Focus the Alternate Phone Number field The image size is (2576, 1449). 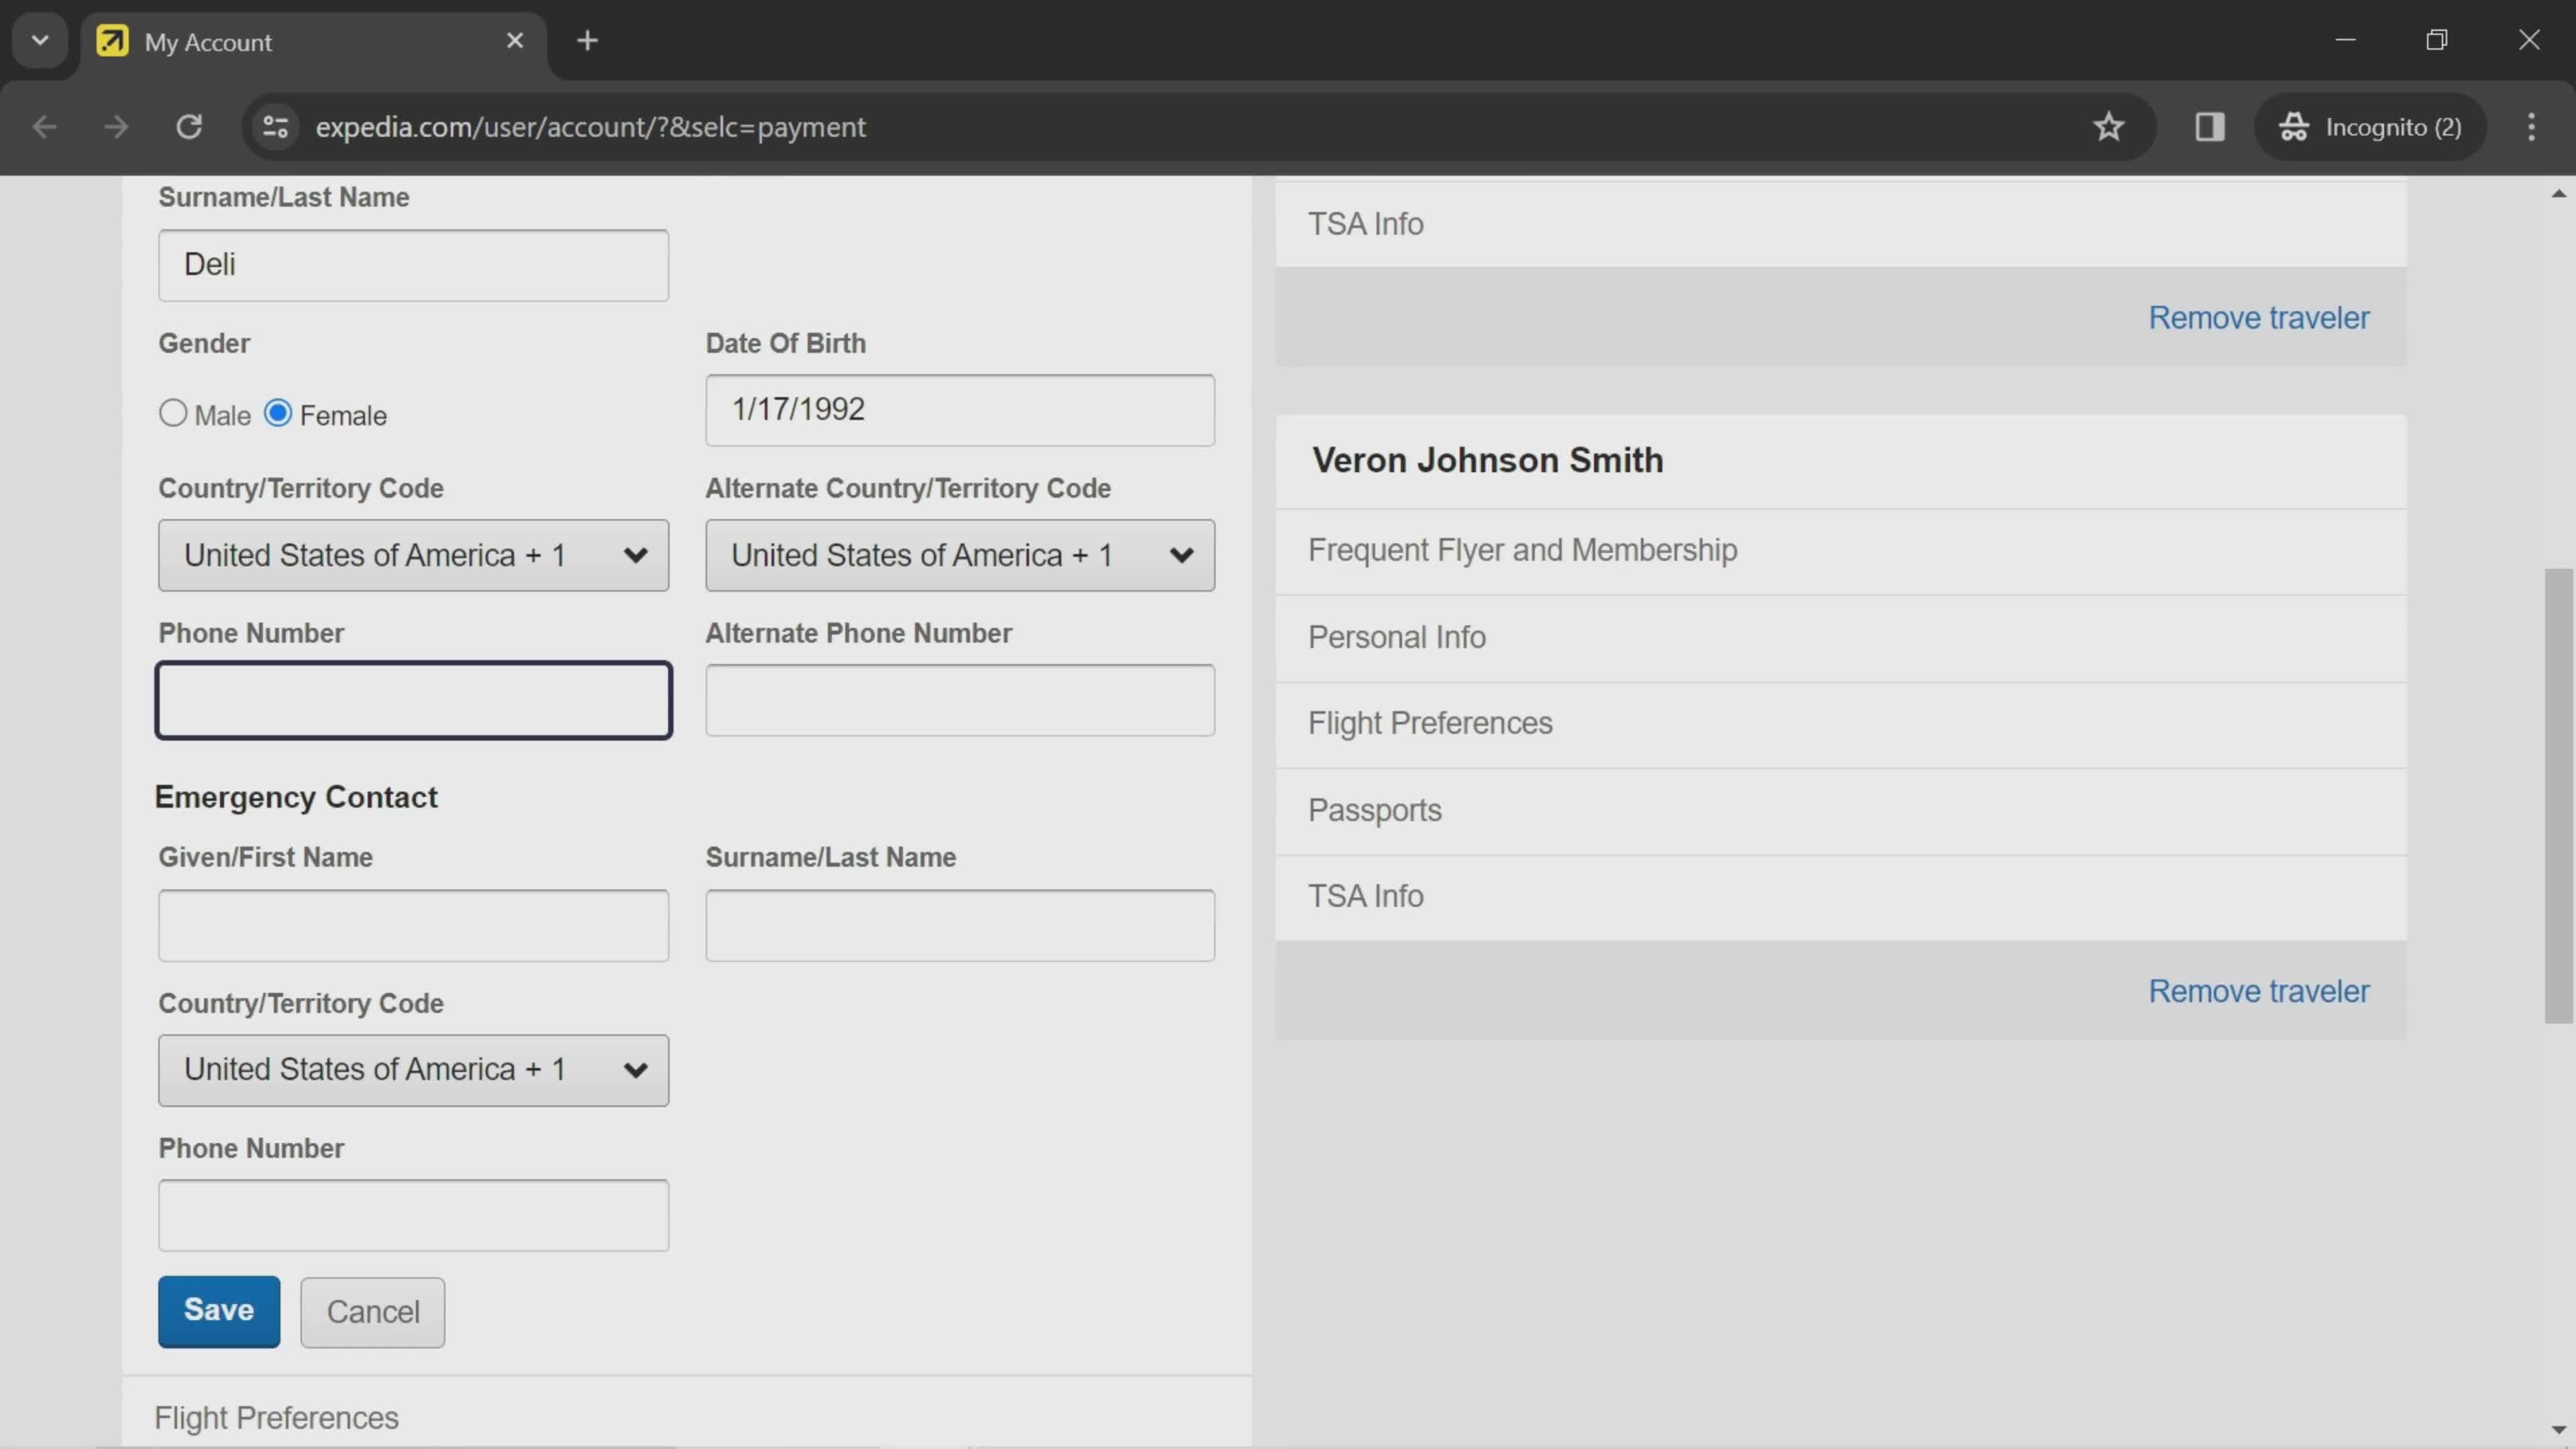960,700
